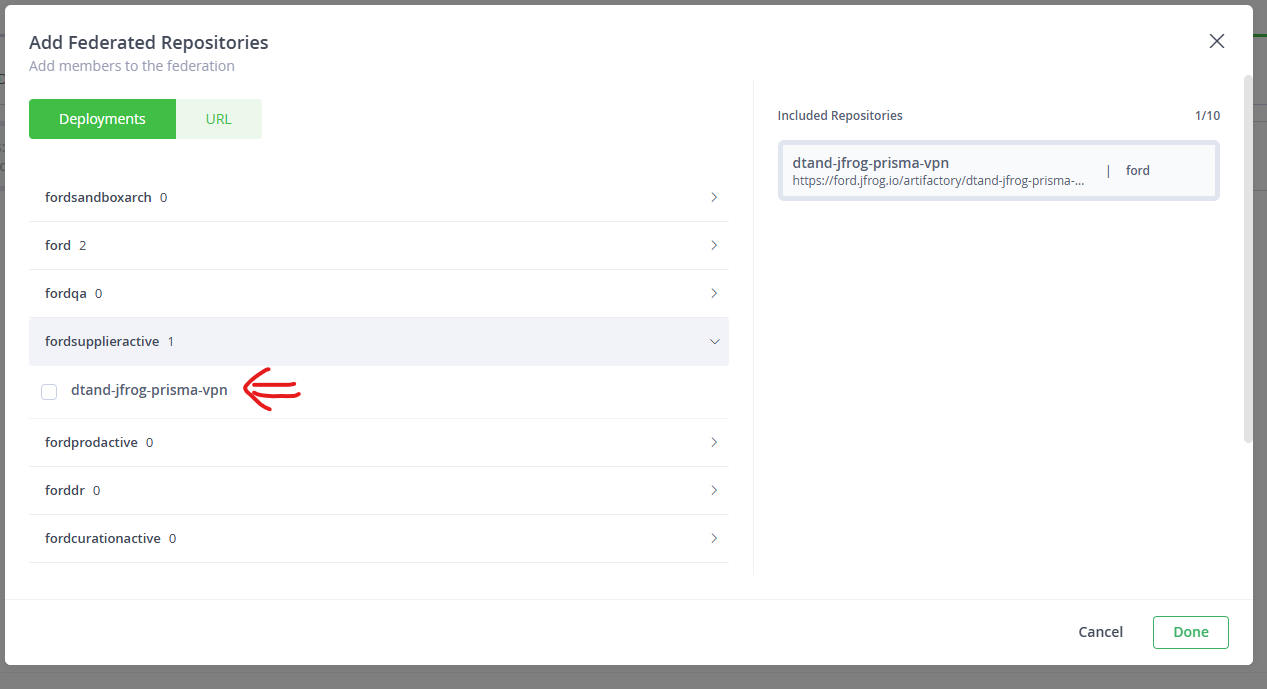Click the Cancel button
The width and height of the screenshot is (1267, 689).
[x=1100, y=632]
